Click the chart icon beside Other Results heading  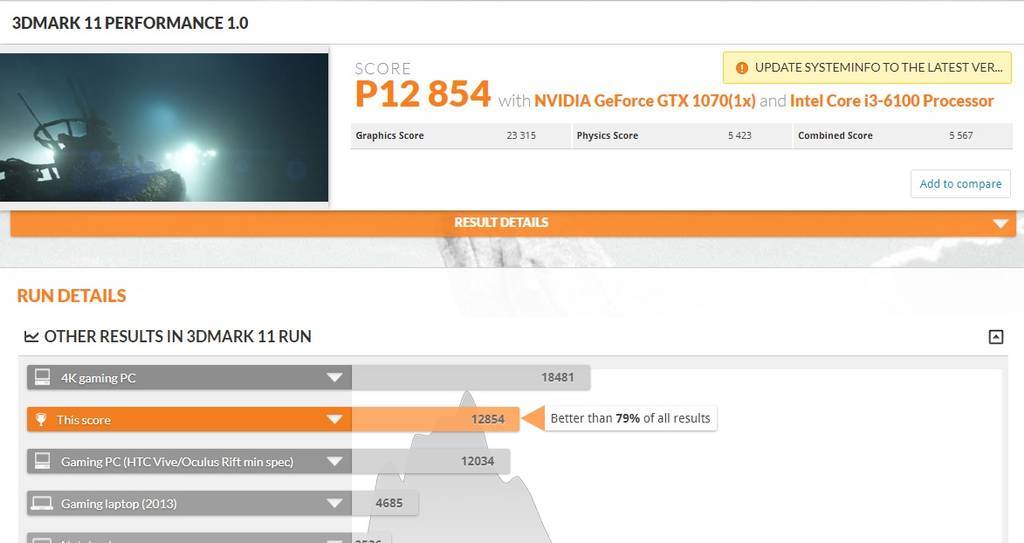click(31, 337)
